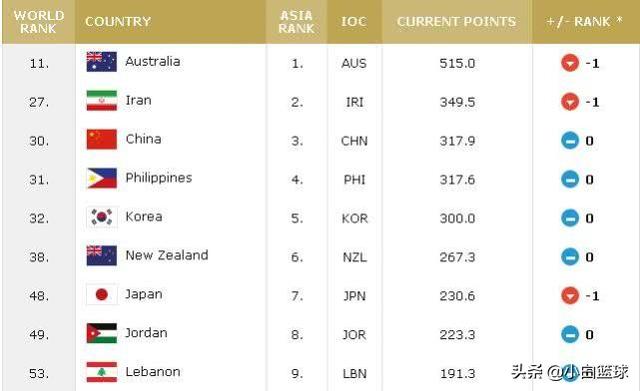Click the Asia Rank column header
This screenshot has height=391, width=640.
[297, 22]
